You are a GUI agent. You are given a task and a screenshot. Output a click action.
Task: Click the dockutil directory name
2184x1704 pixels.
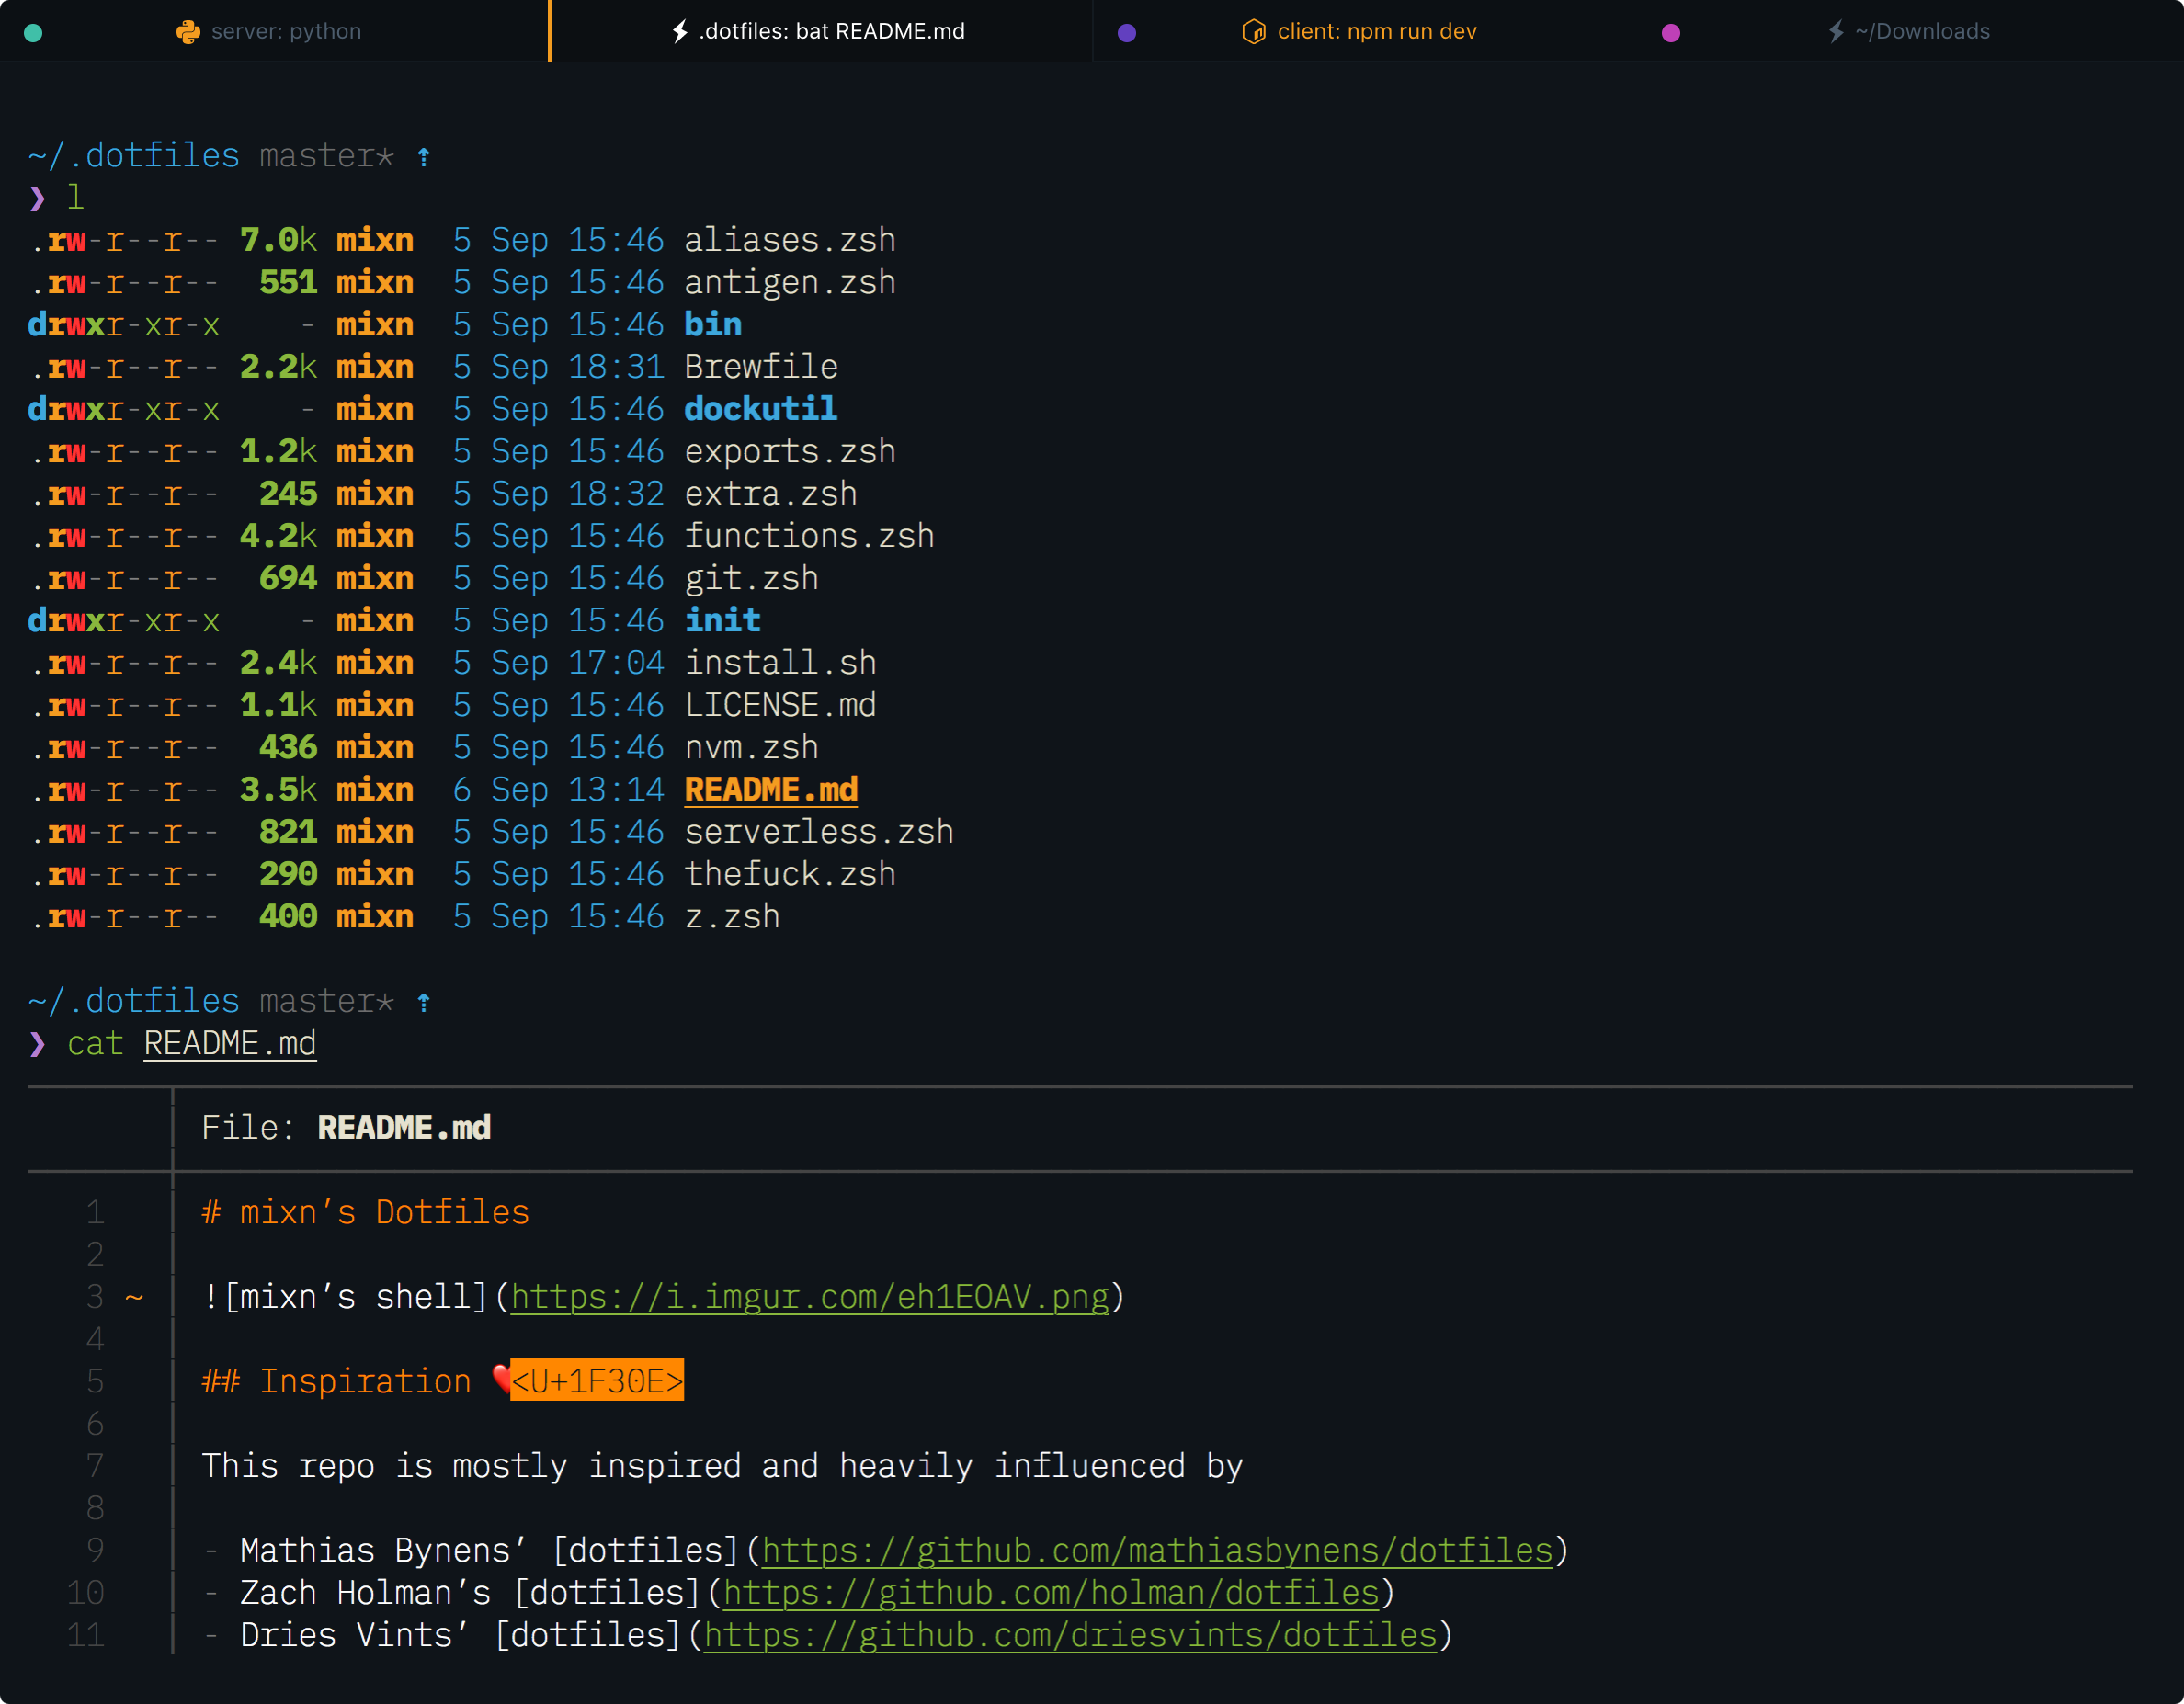click(761, 409)
